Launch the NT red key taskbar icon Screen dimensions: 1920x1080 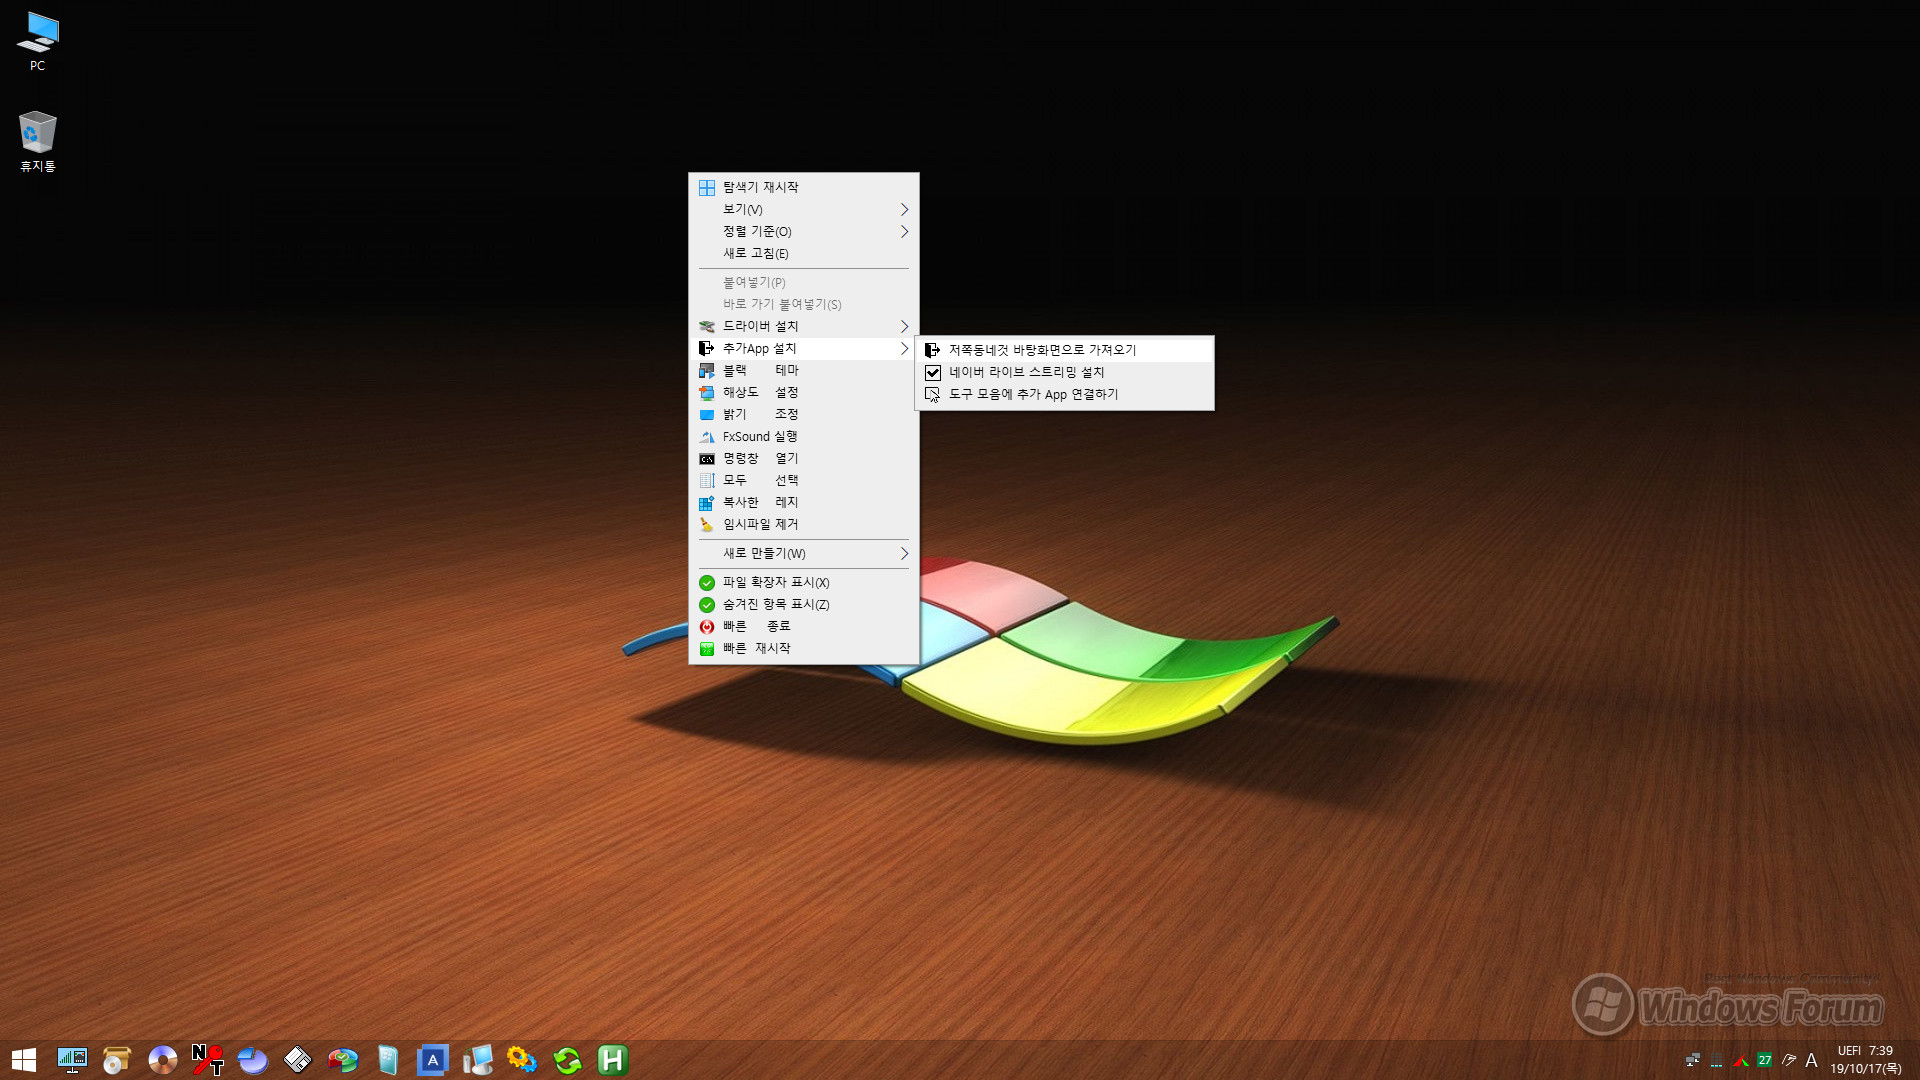coord(207,1060)
